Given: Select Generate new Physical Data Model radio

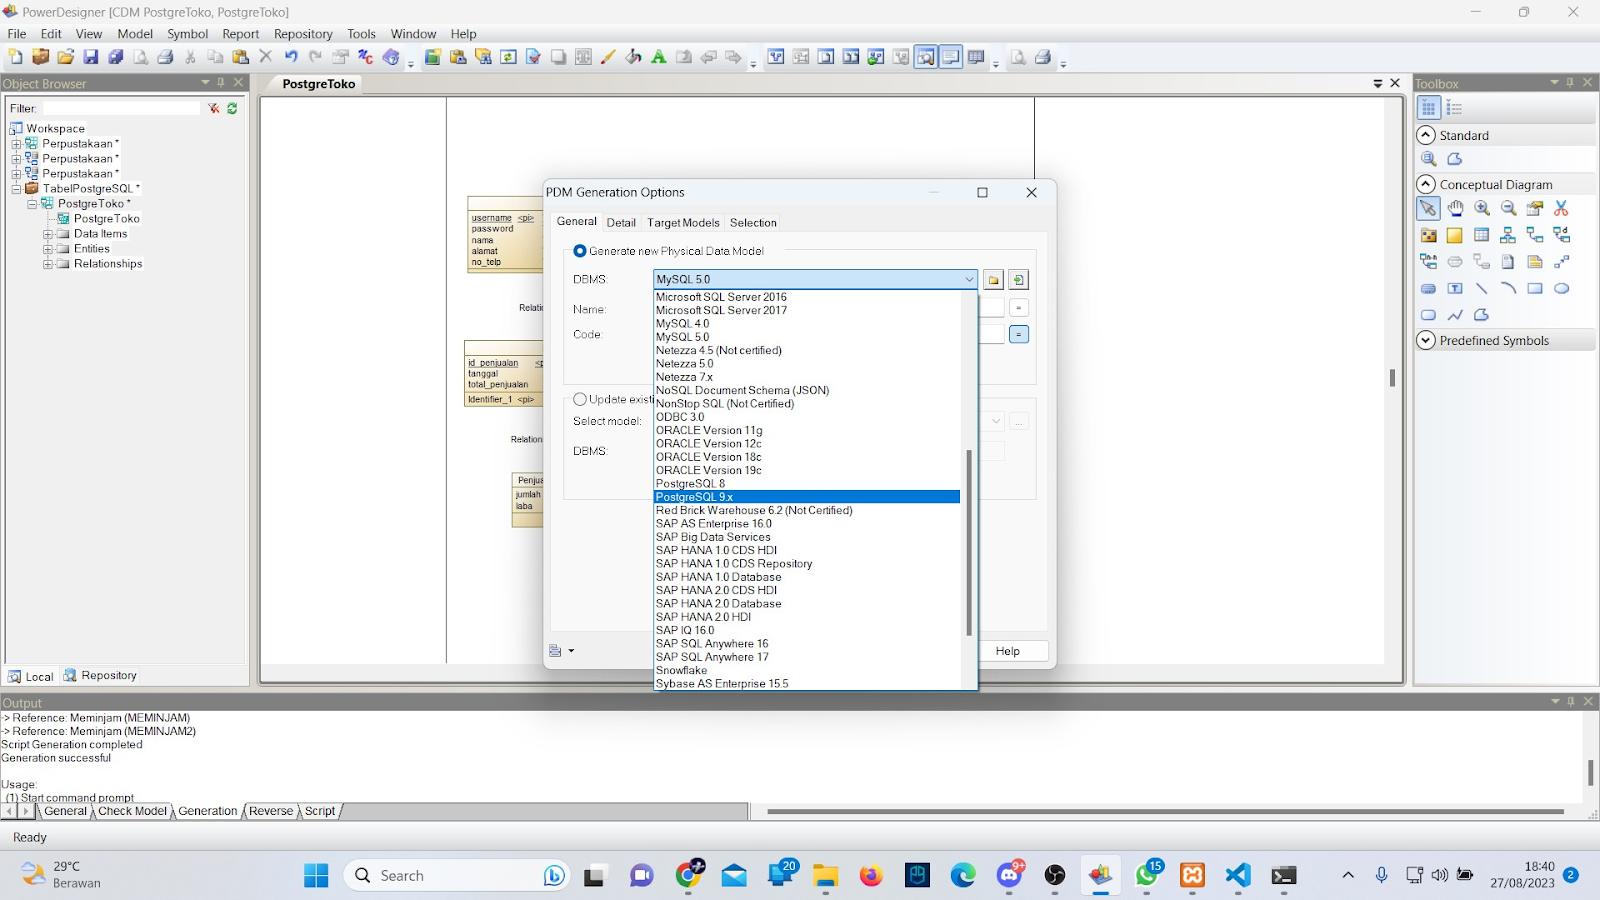Looking at the screenshot, I should pos(580,251).
